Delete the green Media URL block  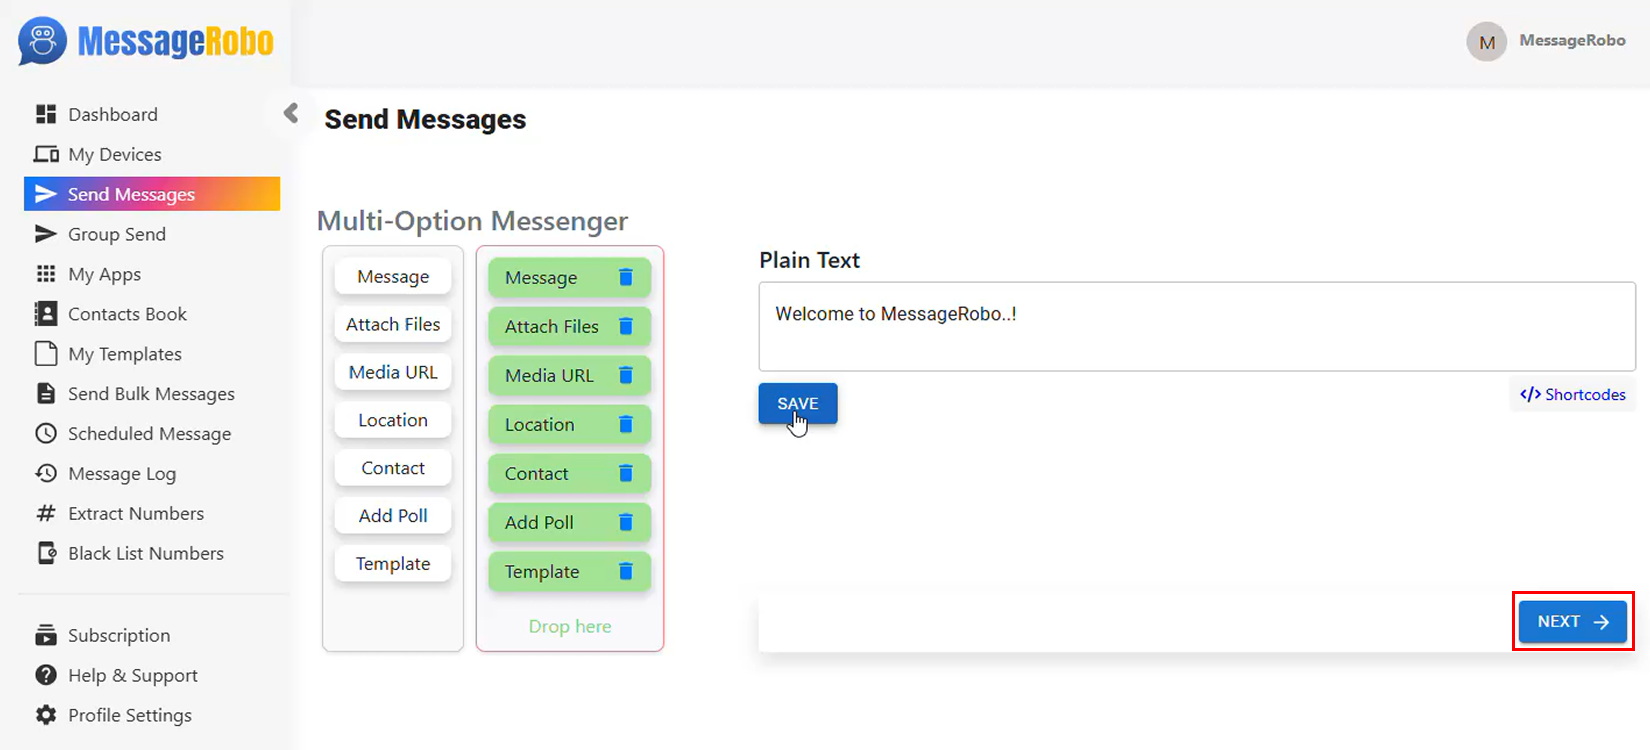(x=626, y=375)
